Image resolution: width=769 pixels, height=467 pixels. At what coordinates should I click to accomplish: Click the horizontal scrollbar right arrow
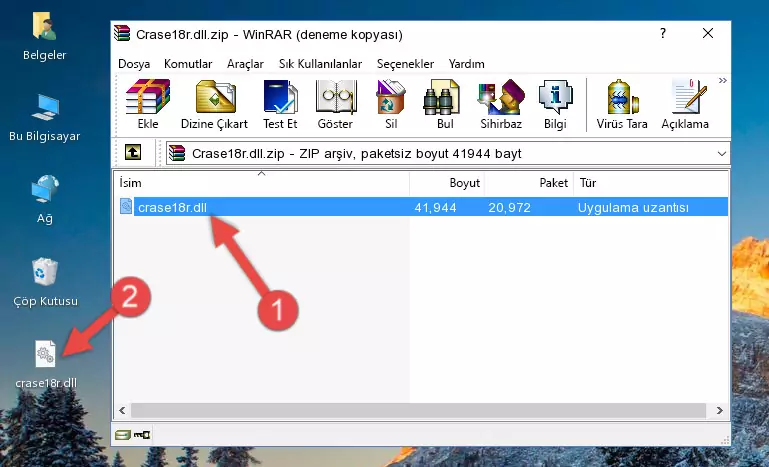point(719,410)
